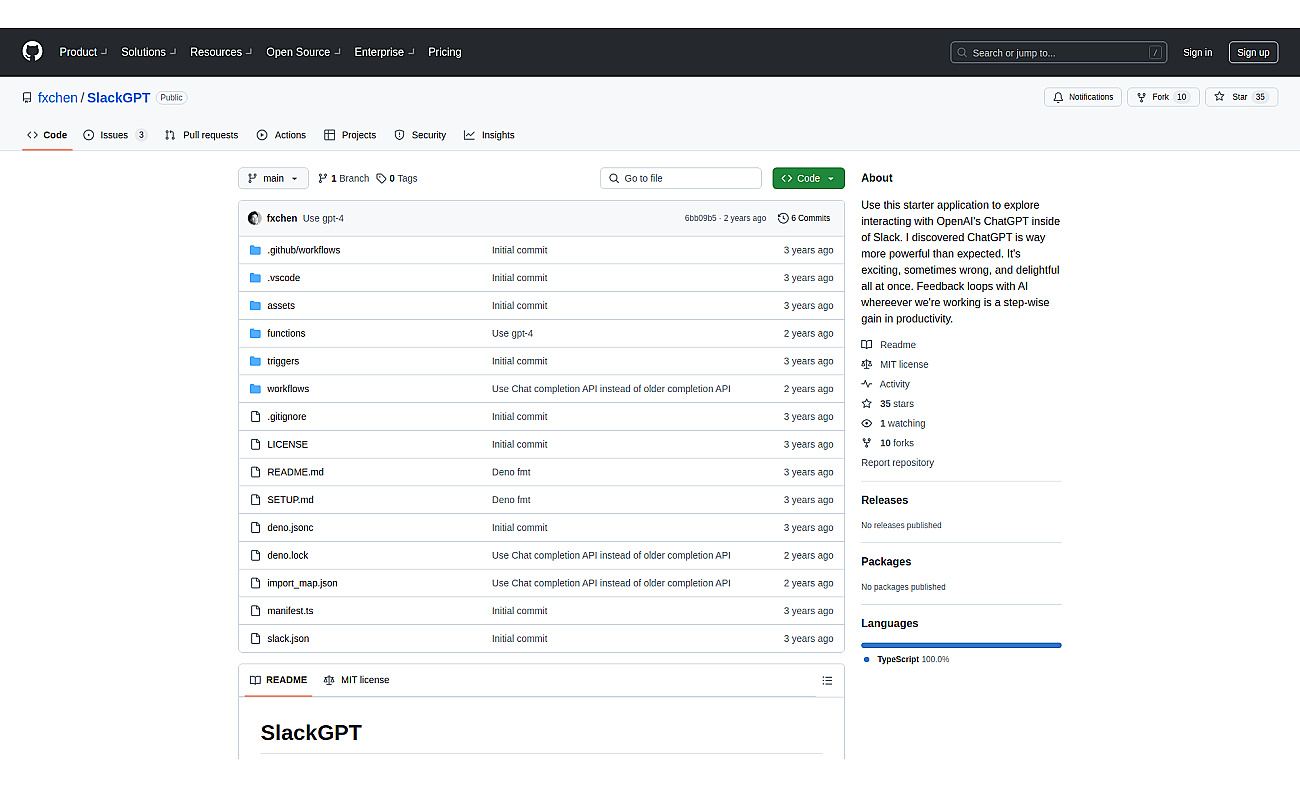Open the Product menu
This screenshot has height=788, width=1300.
(83, 52)
